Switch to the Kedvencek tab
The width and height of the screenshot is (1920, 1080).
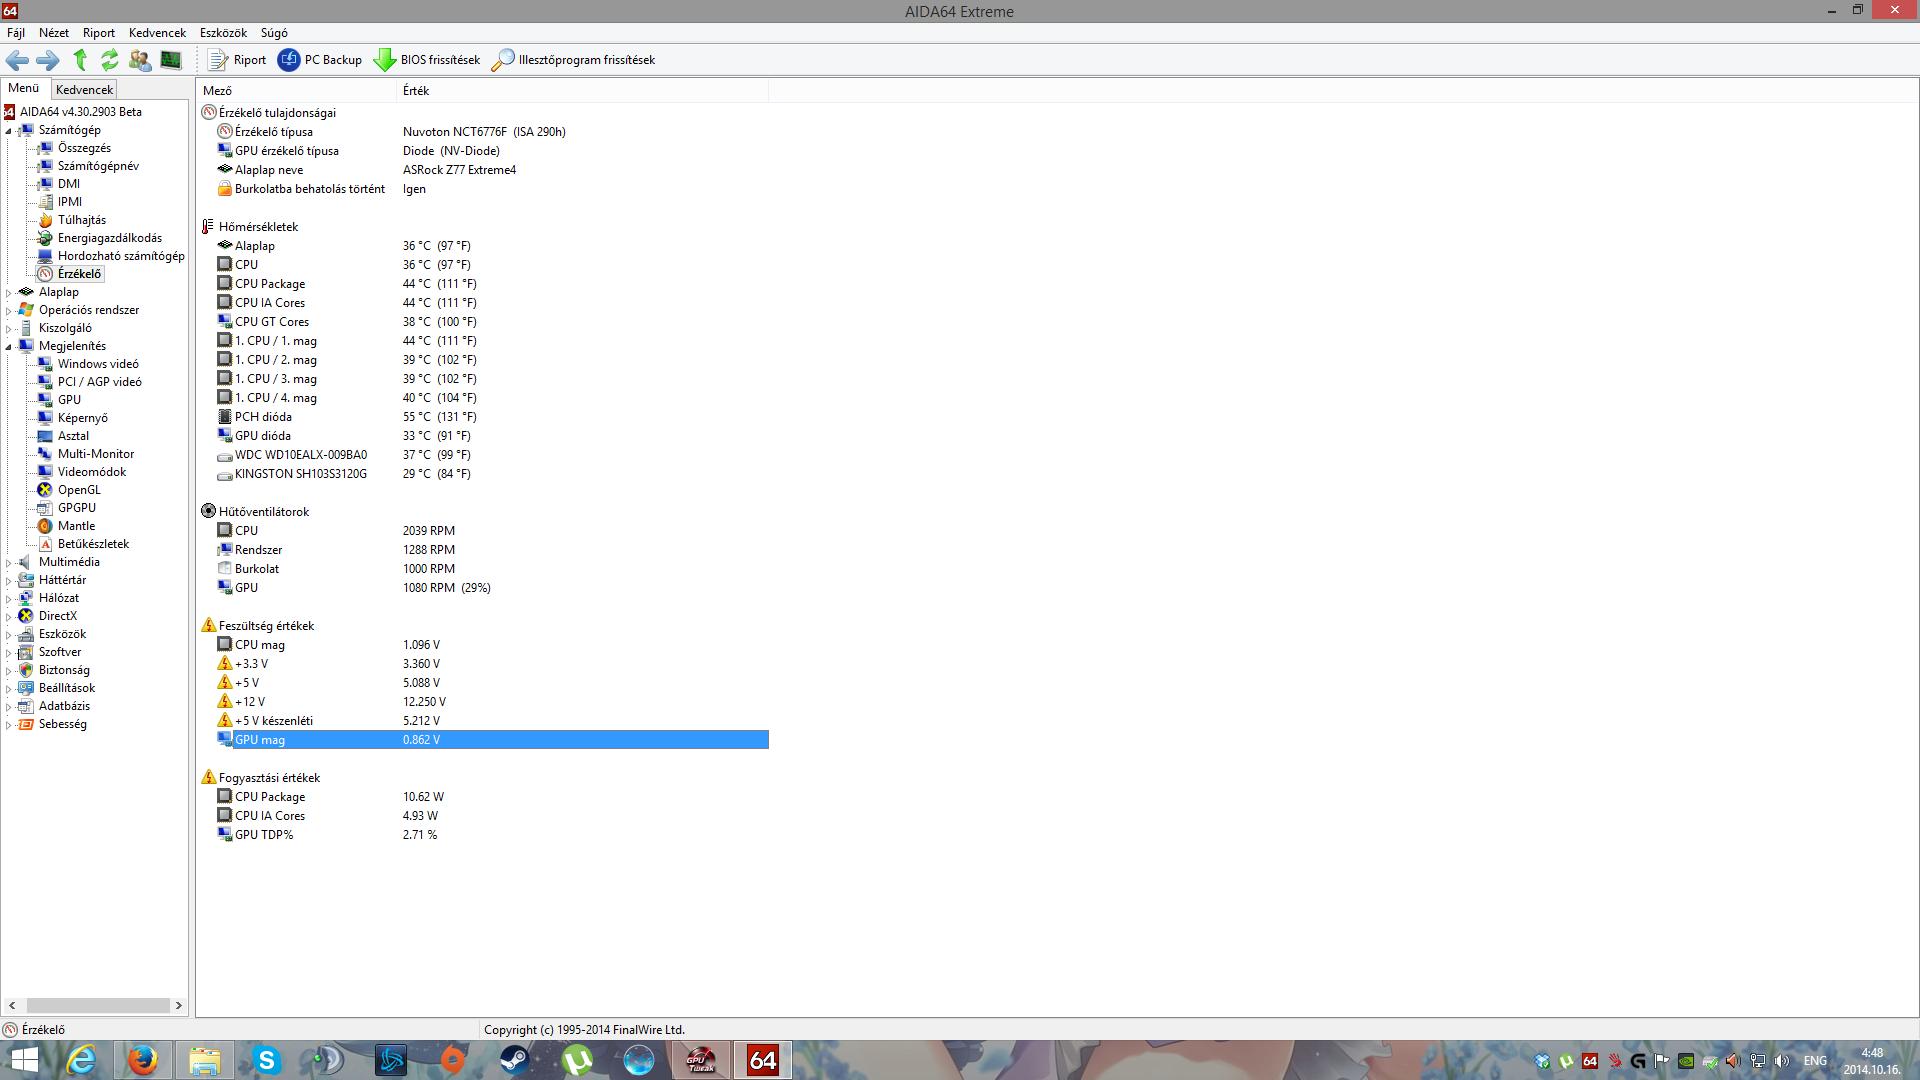(x=84, y=90)
